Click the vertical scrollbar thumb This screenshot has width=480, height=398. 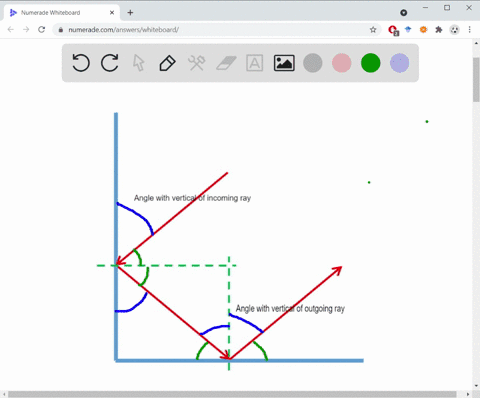click(476, 80)
